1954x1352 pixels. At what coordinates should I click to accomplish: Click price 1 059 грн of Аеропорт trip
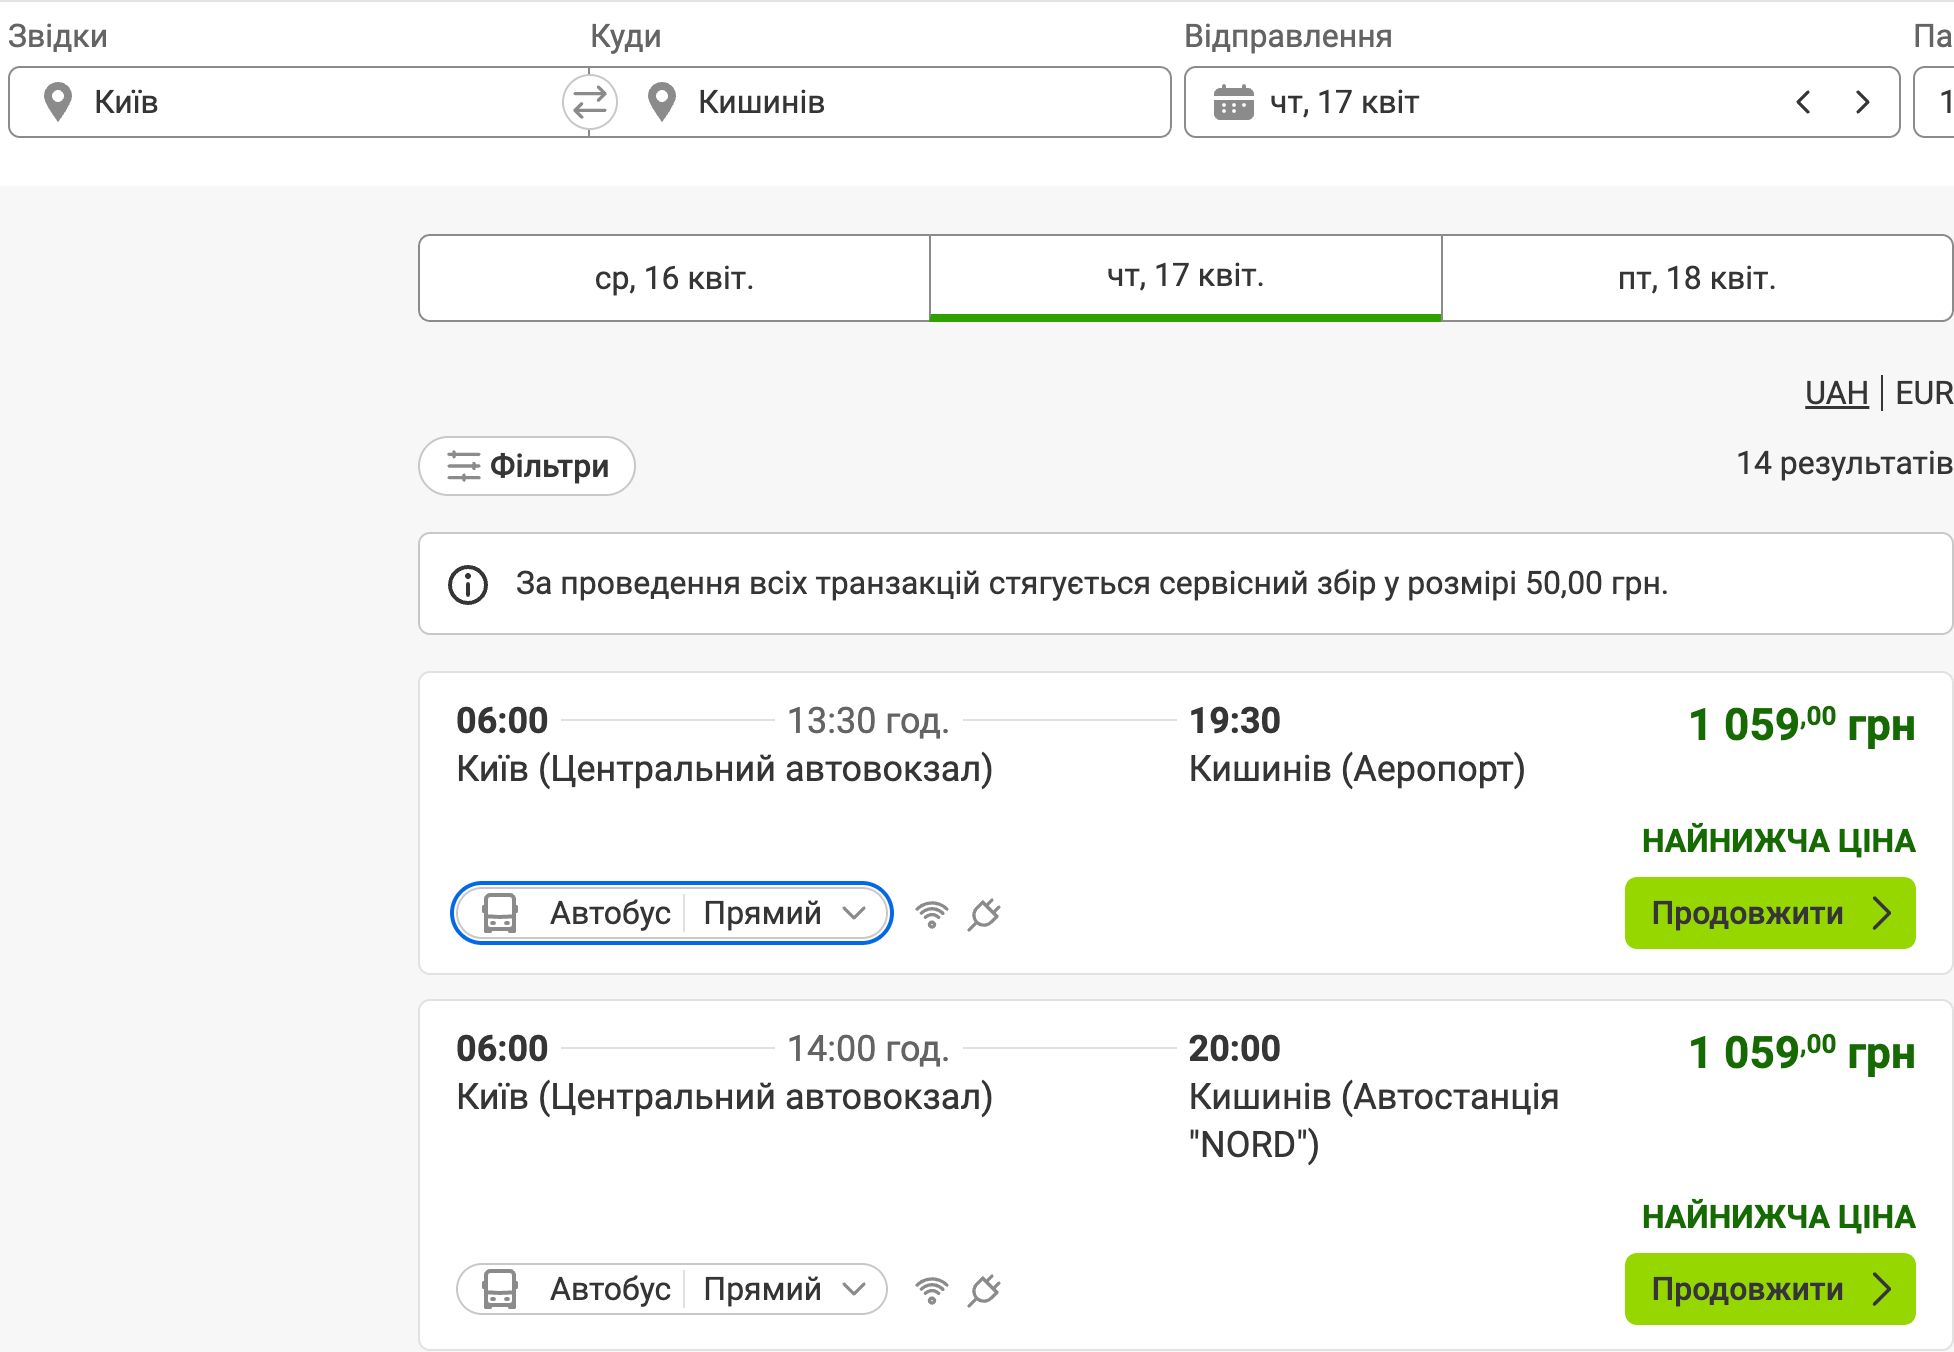click(1801, 724)
